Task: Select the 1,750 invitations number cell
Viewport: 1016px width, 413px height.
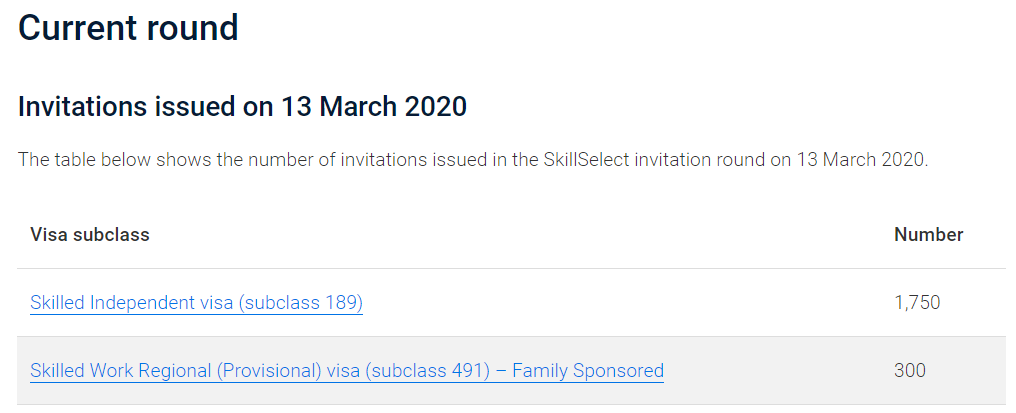Action: coord(917,303)
